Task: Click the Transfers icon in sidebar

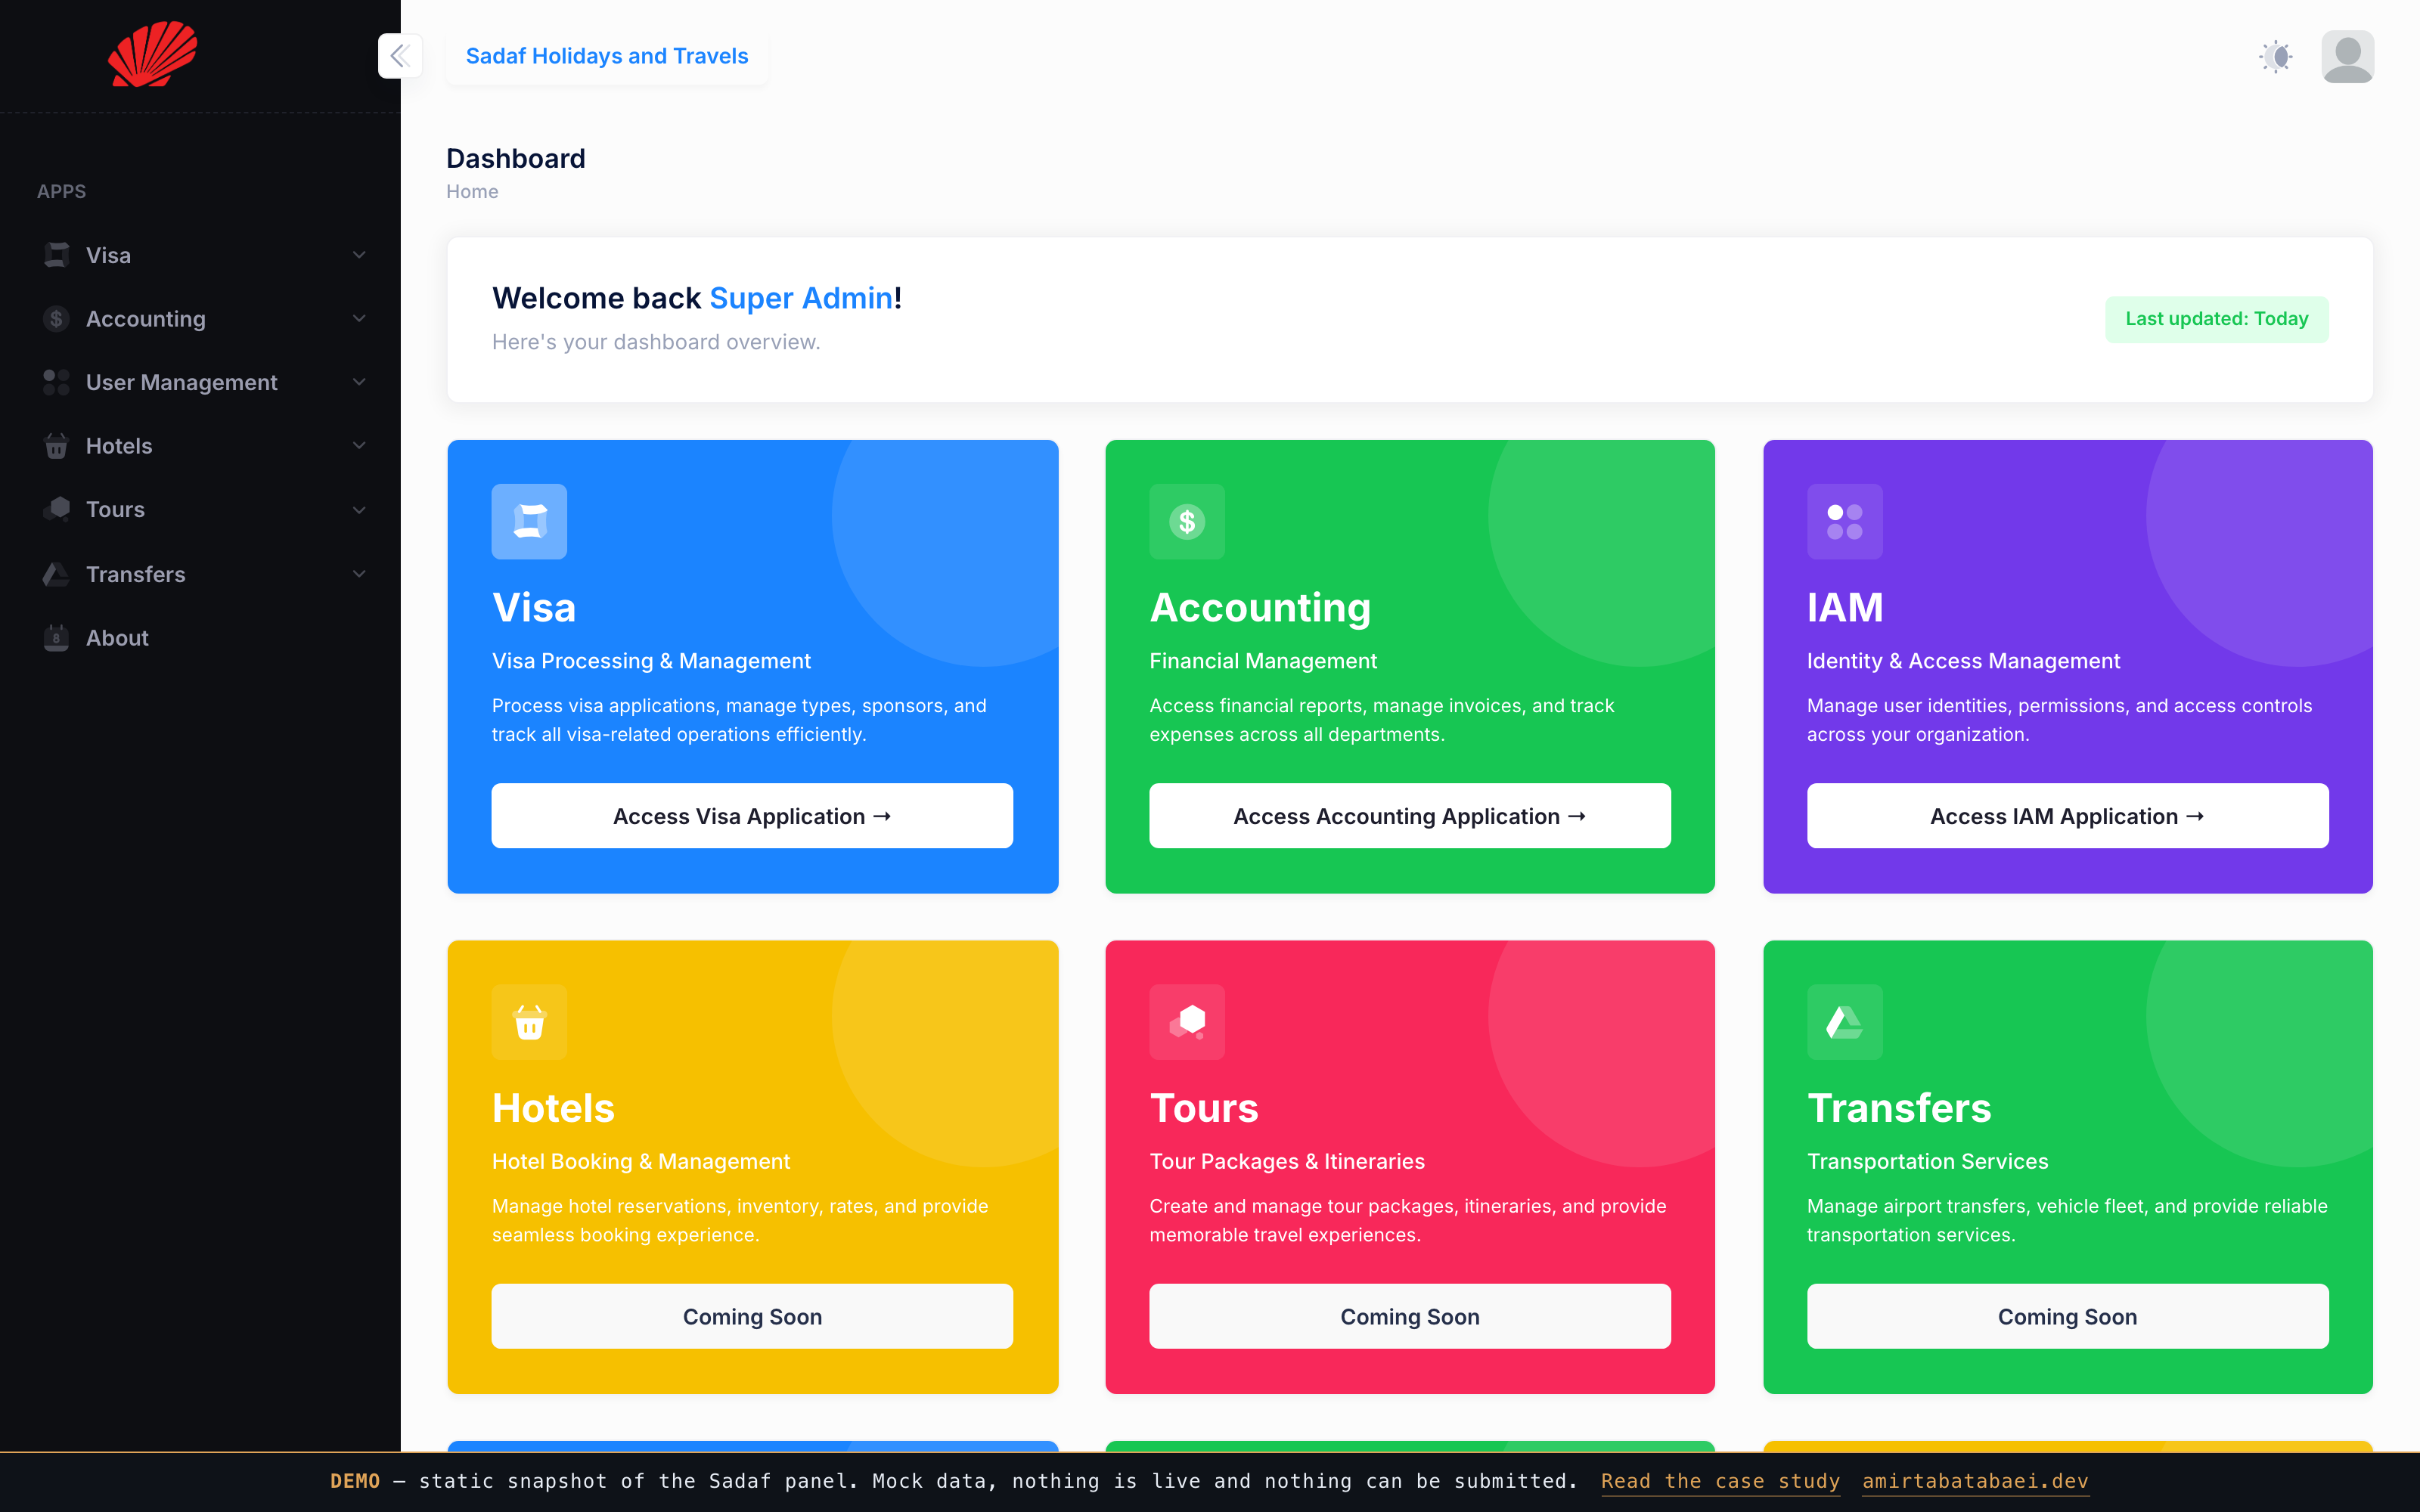Action: click(x=57, y=574)
